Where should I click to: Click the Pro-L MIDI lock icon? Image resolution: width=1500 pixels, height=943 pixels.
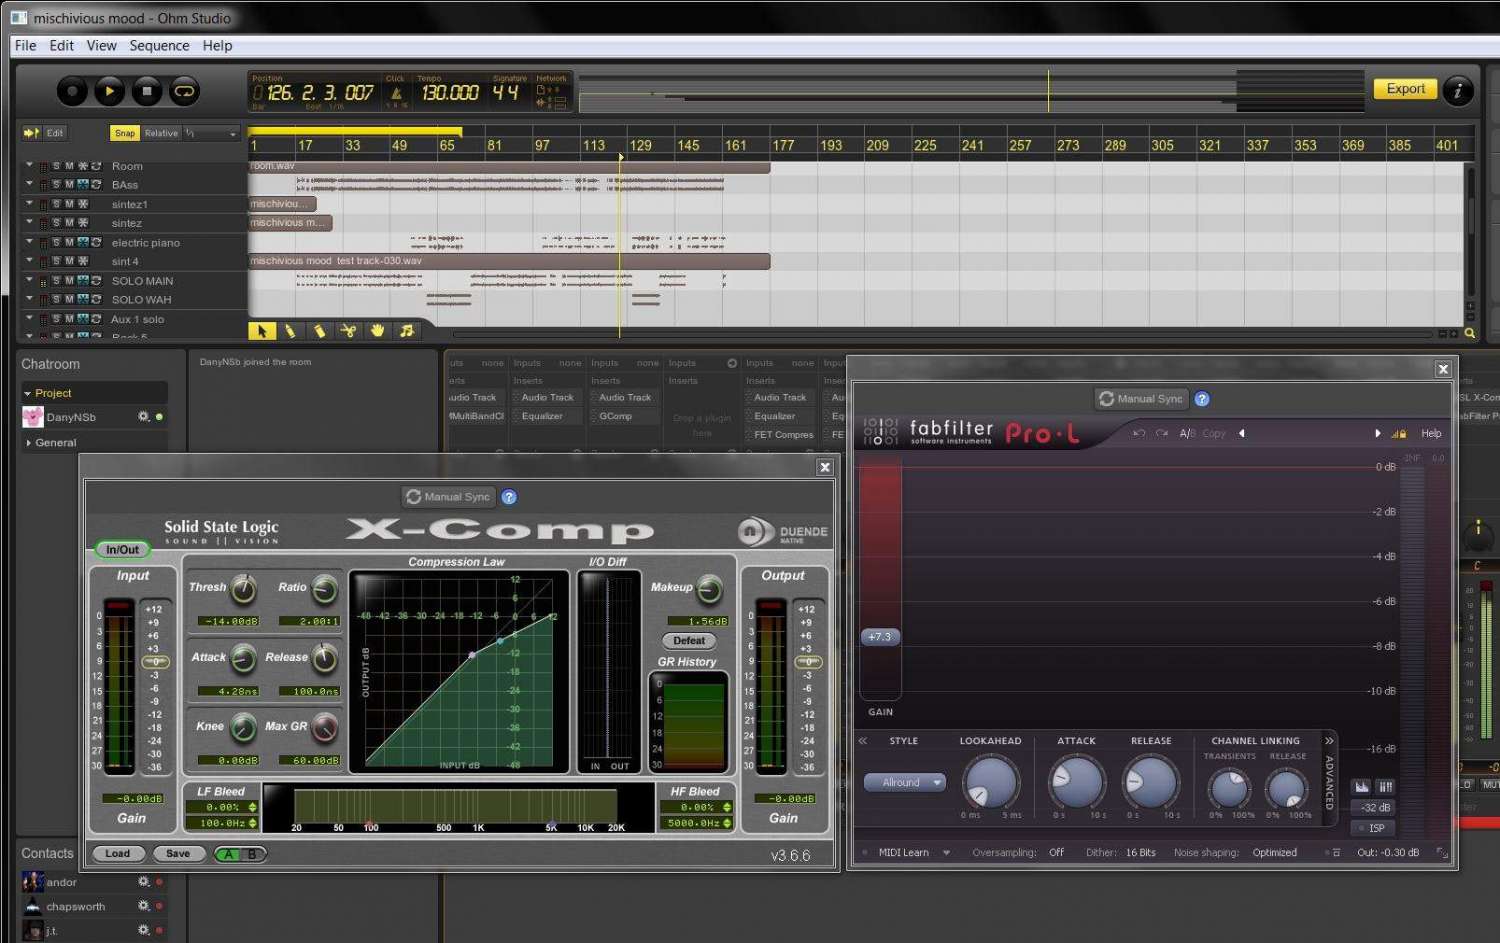pos(1399,434)
